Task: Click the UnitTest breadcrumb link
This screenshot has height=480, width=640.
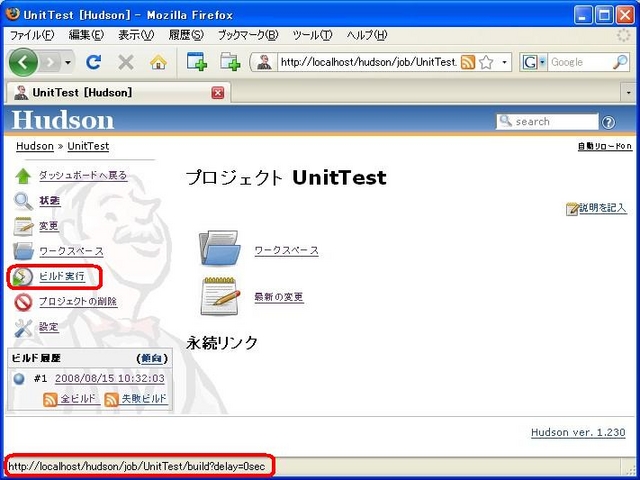Action: 88,146
